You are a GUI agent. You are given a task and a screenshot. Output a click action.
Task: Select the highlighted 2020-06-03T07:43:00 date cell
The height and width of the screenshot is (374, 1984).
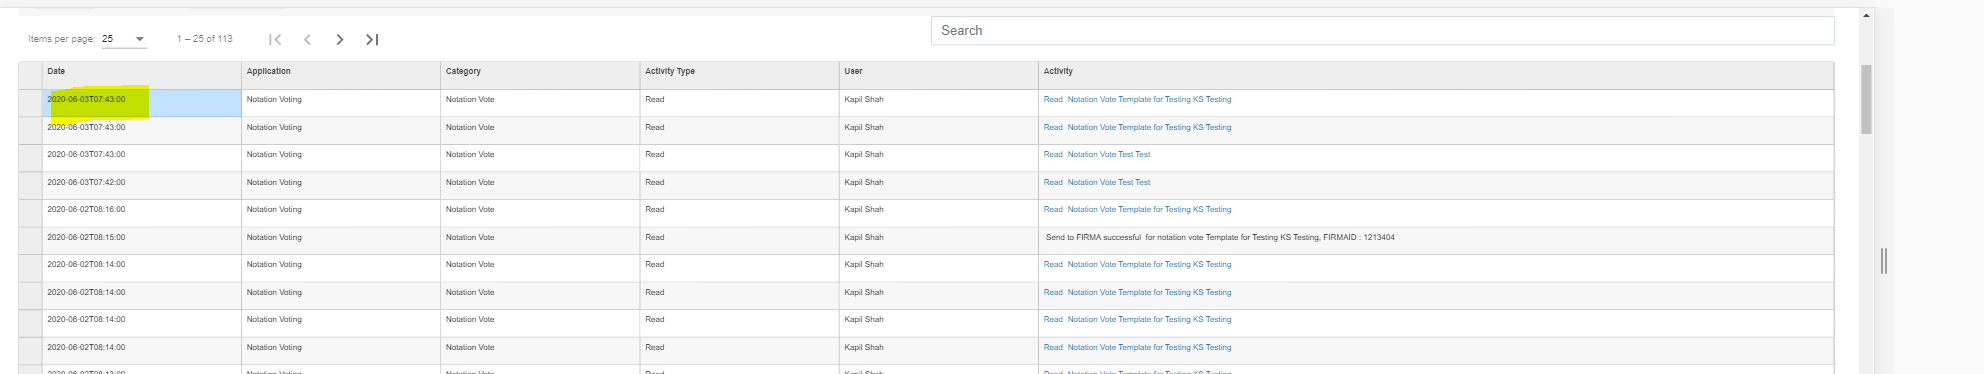click(142, 103)
